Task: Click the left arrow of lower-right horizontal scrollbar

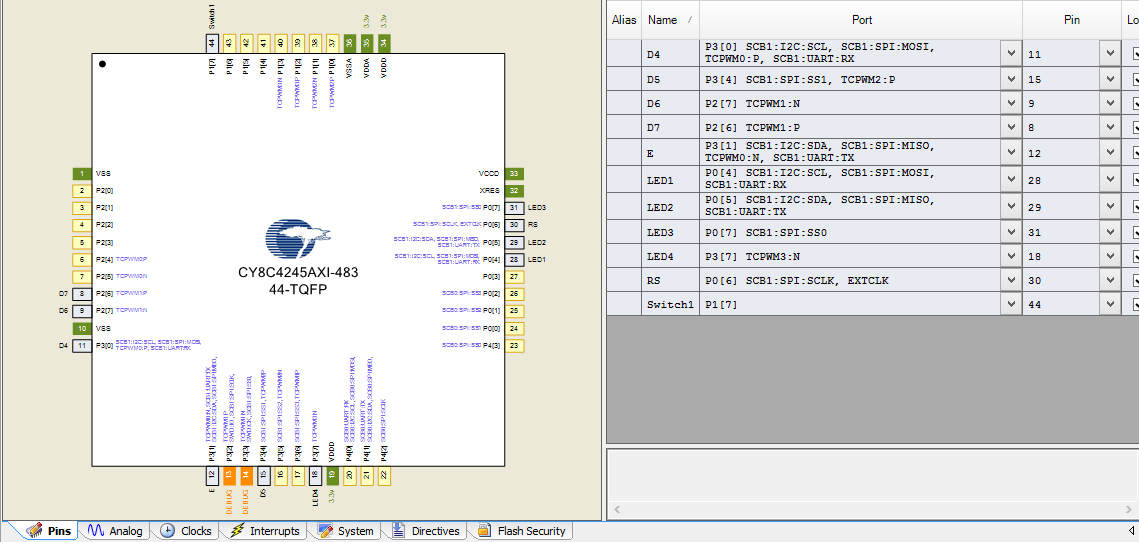Action: 617,510
